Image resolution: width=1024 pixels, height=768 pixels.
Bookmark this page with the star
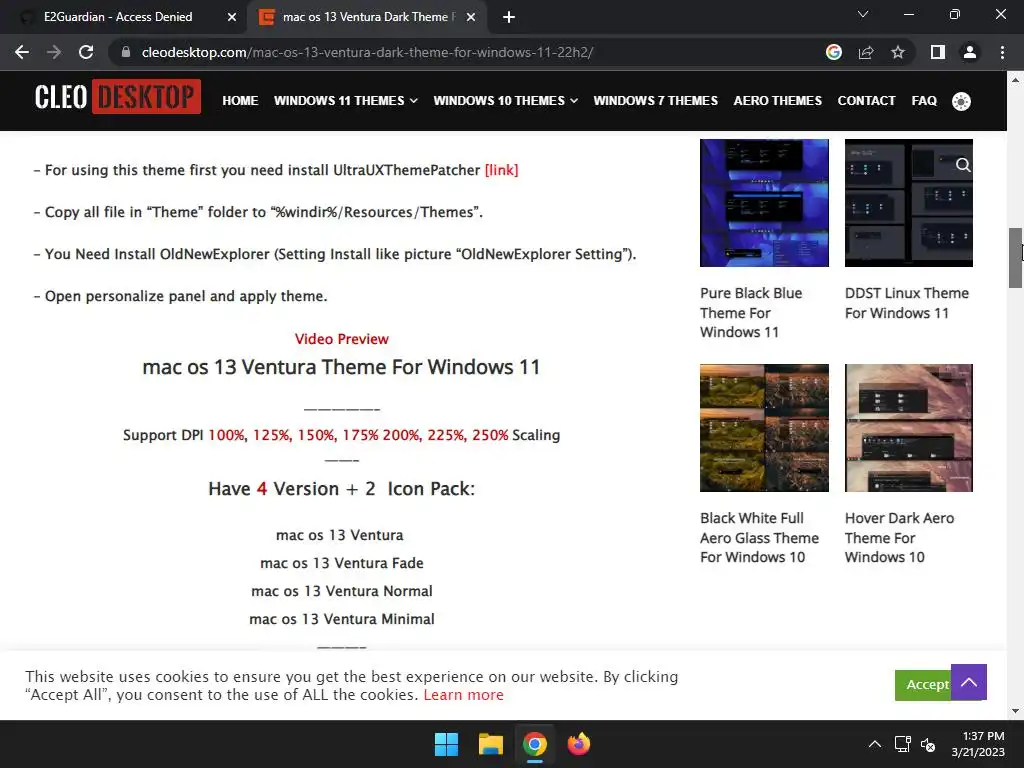coord(898,52)
